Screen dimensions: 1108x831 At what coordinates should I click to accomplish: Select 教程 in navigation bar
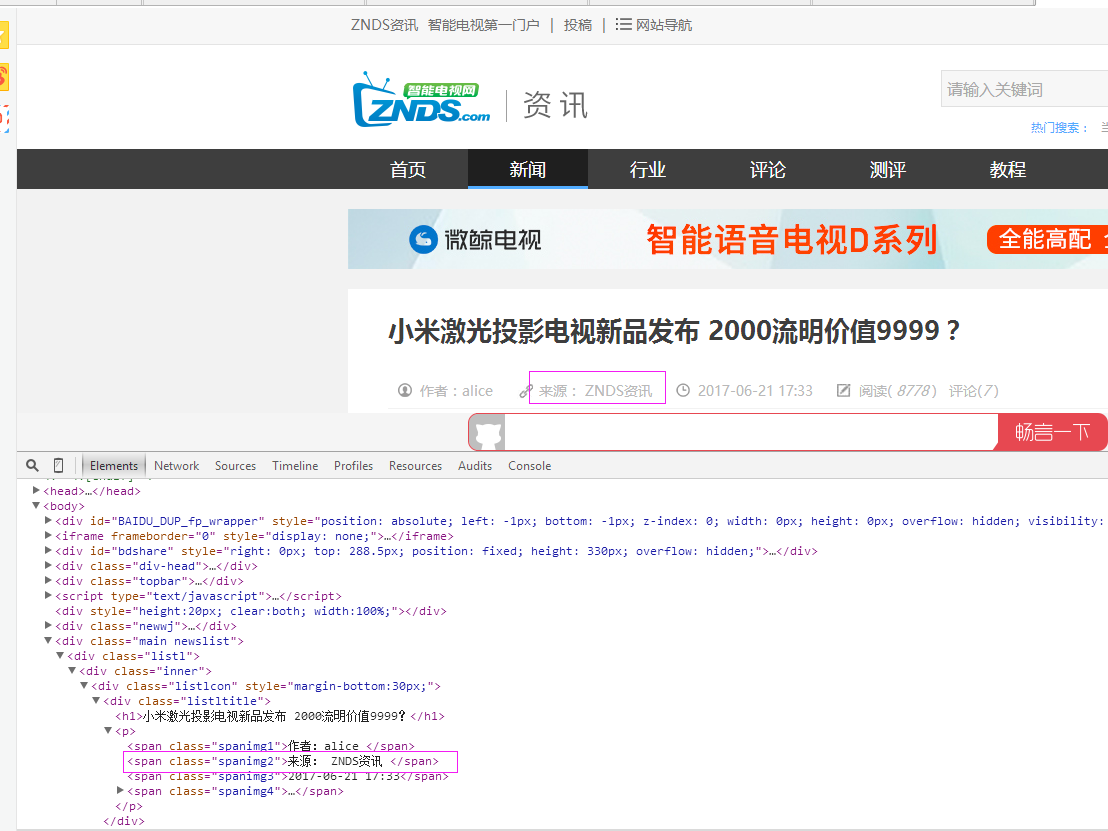click(x=1008, y=170)
